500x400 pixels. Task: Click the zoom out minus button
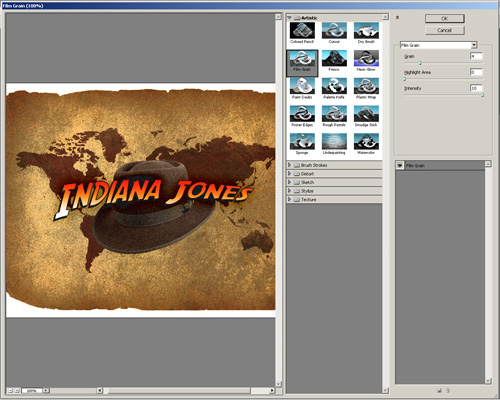(10, 390)
